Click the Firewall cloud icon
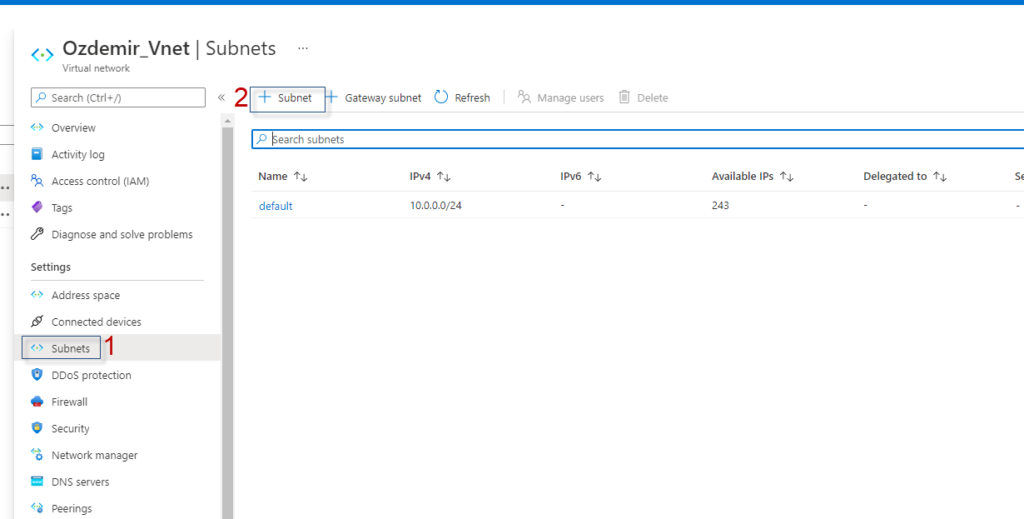Image resolution: width=1024 pixels, height=519 pixels. (x=37, y=401)
